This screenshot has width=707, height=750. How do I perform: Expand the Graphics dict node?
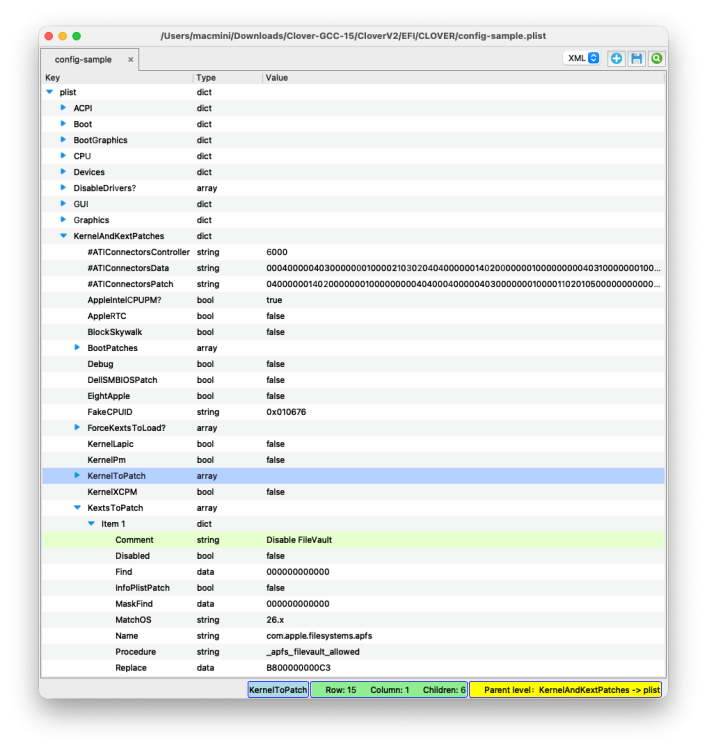[63, 220]
